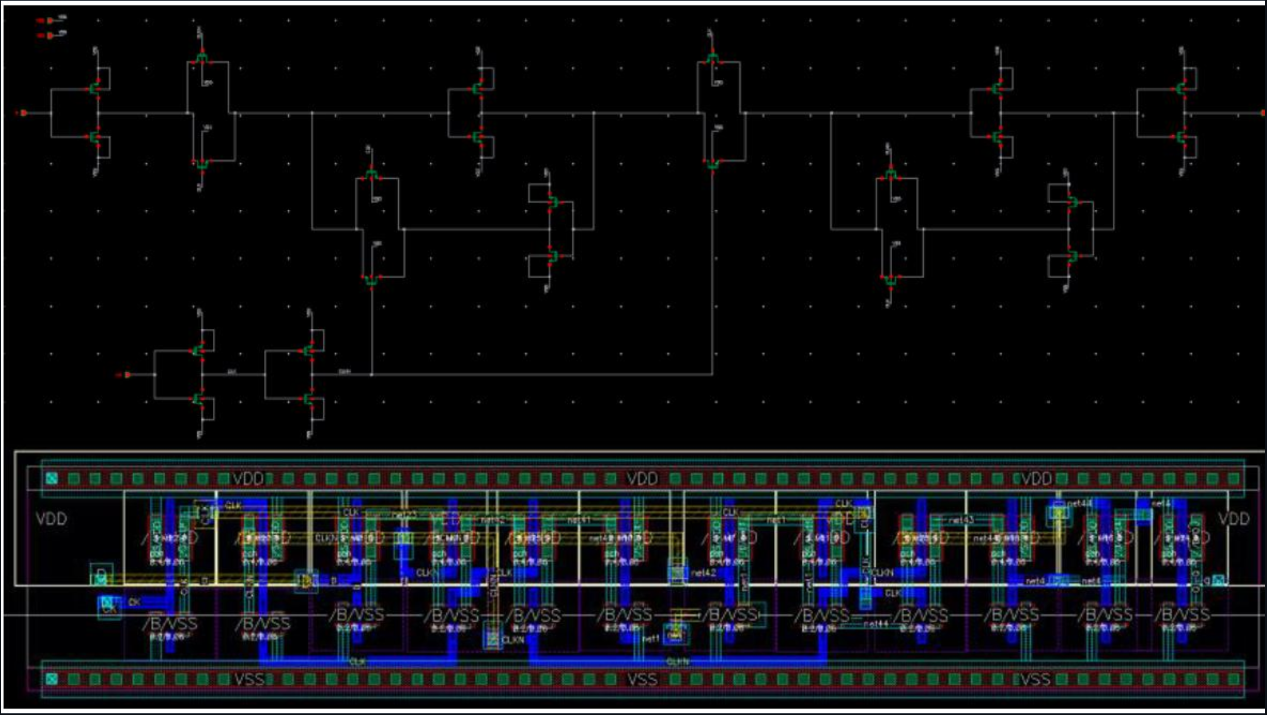Viewport: 1267px width, 715px height.
Task: Click the VDD label at layout's right end
Action: 1234,520
